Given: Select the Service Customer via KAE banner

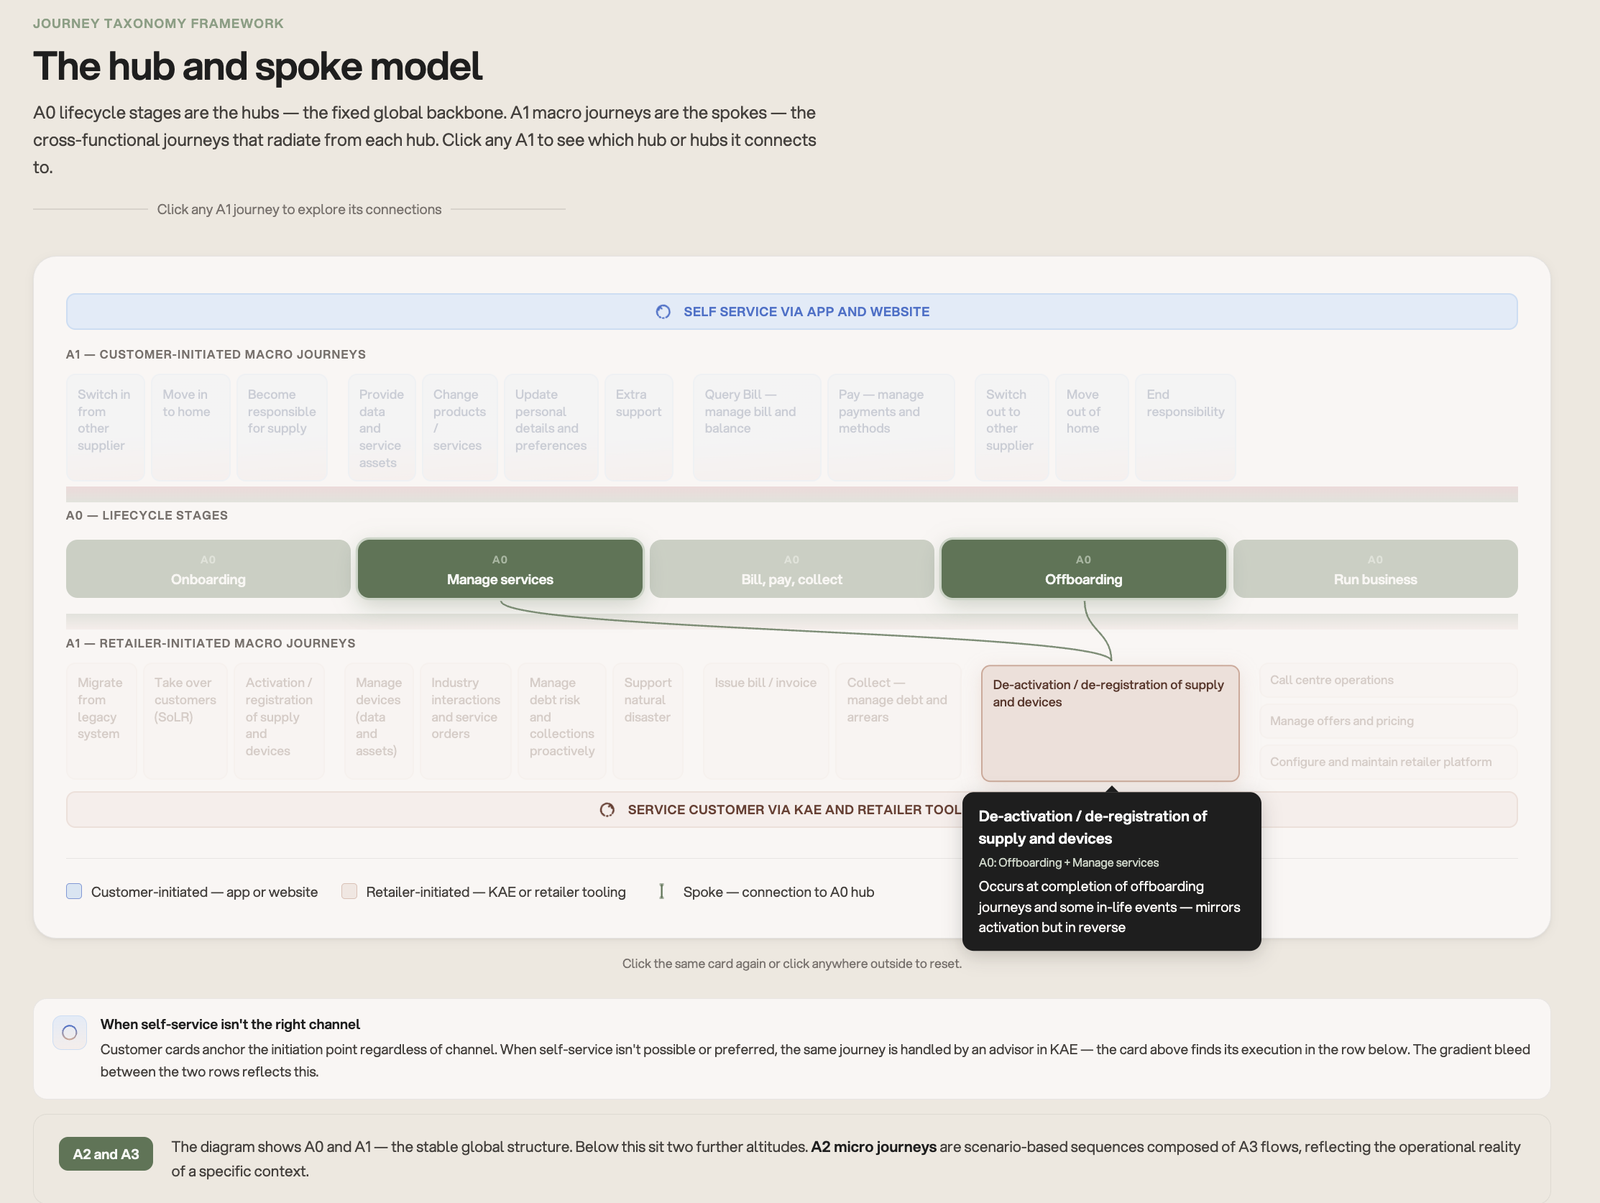Looking at the screenshot, I should [x=792, y=810].
